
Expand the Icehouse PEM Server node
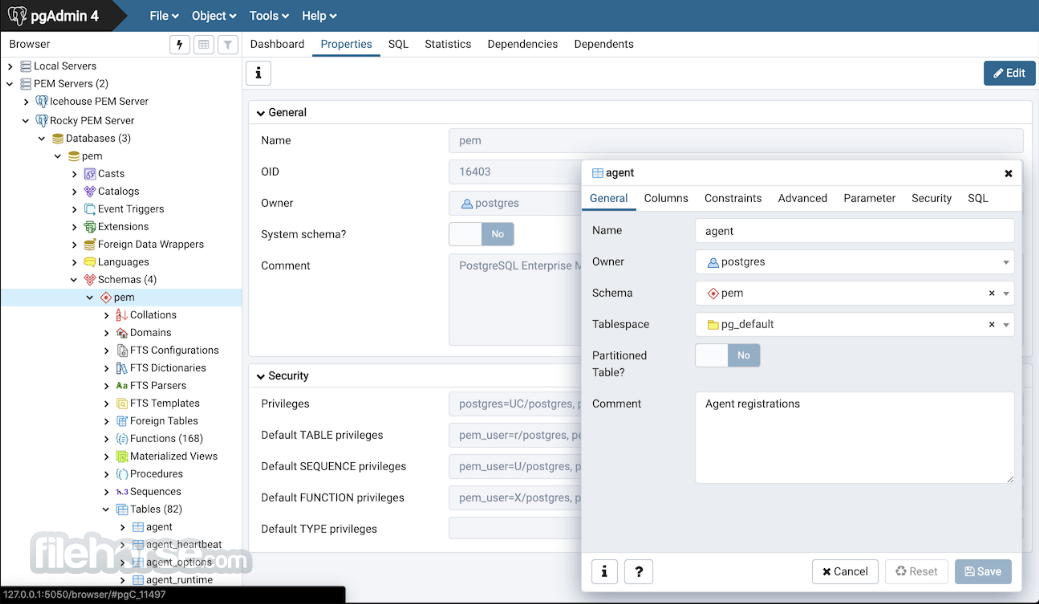point(26,101)
